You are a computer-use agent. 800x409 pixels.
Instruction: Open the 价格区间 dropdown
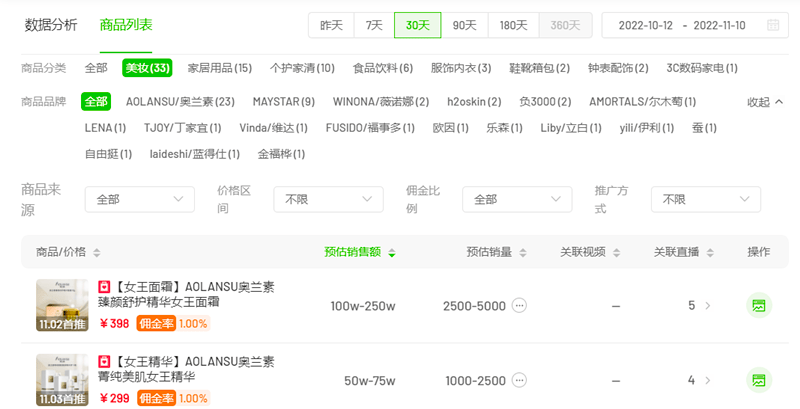tap(328, 200)
